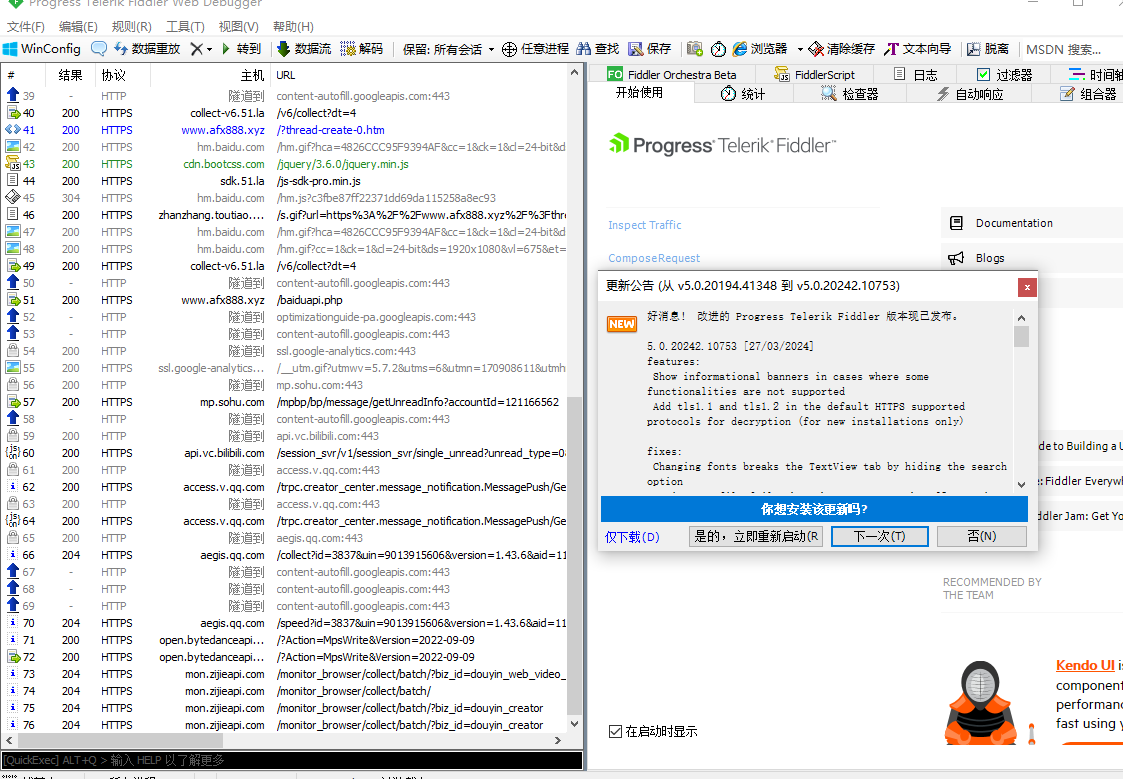Screen dimensions: 1123x779
Task: Open the Rules (规则) menu
Action: coord(132,27)
